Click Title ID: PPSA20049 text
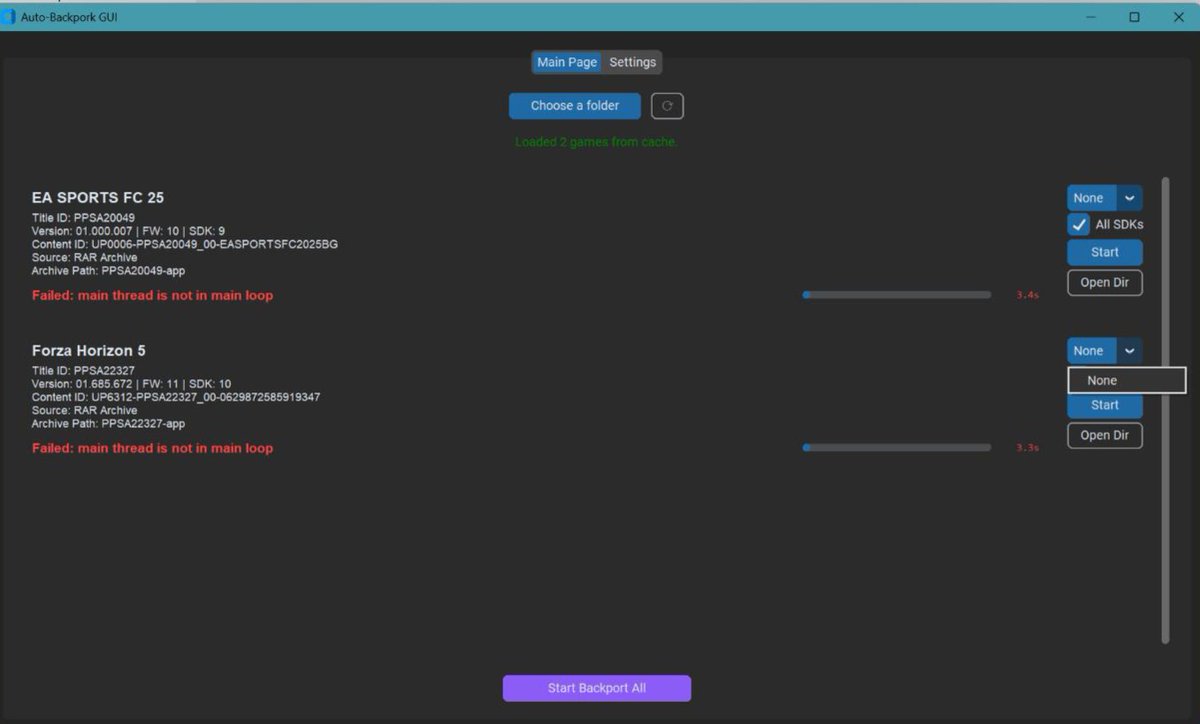This screenshot has height=724, width=1200. tap(83, 218)
